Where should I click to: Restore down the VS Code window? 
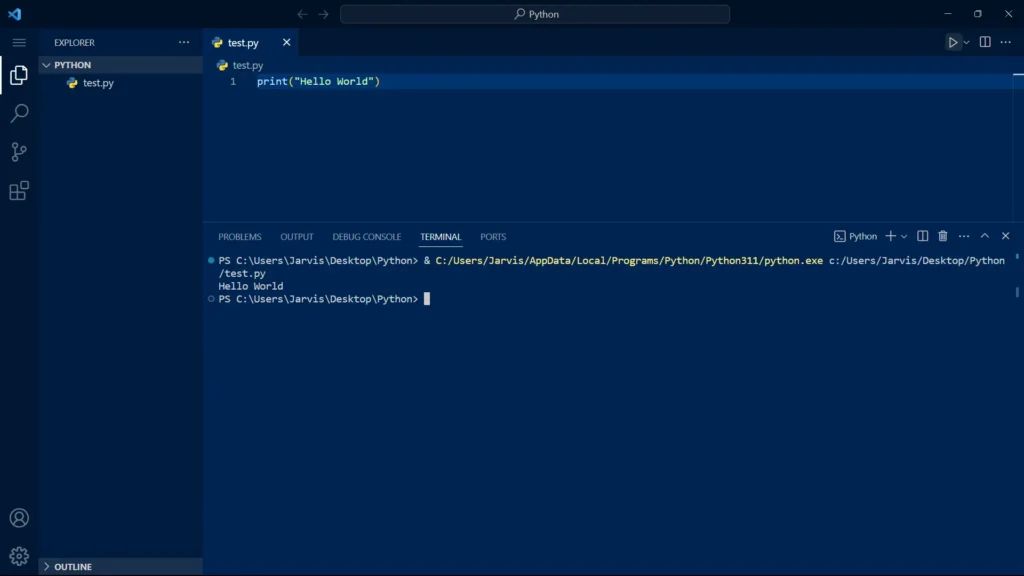coord(978,14)
